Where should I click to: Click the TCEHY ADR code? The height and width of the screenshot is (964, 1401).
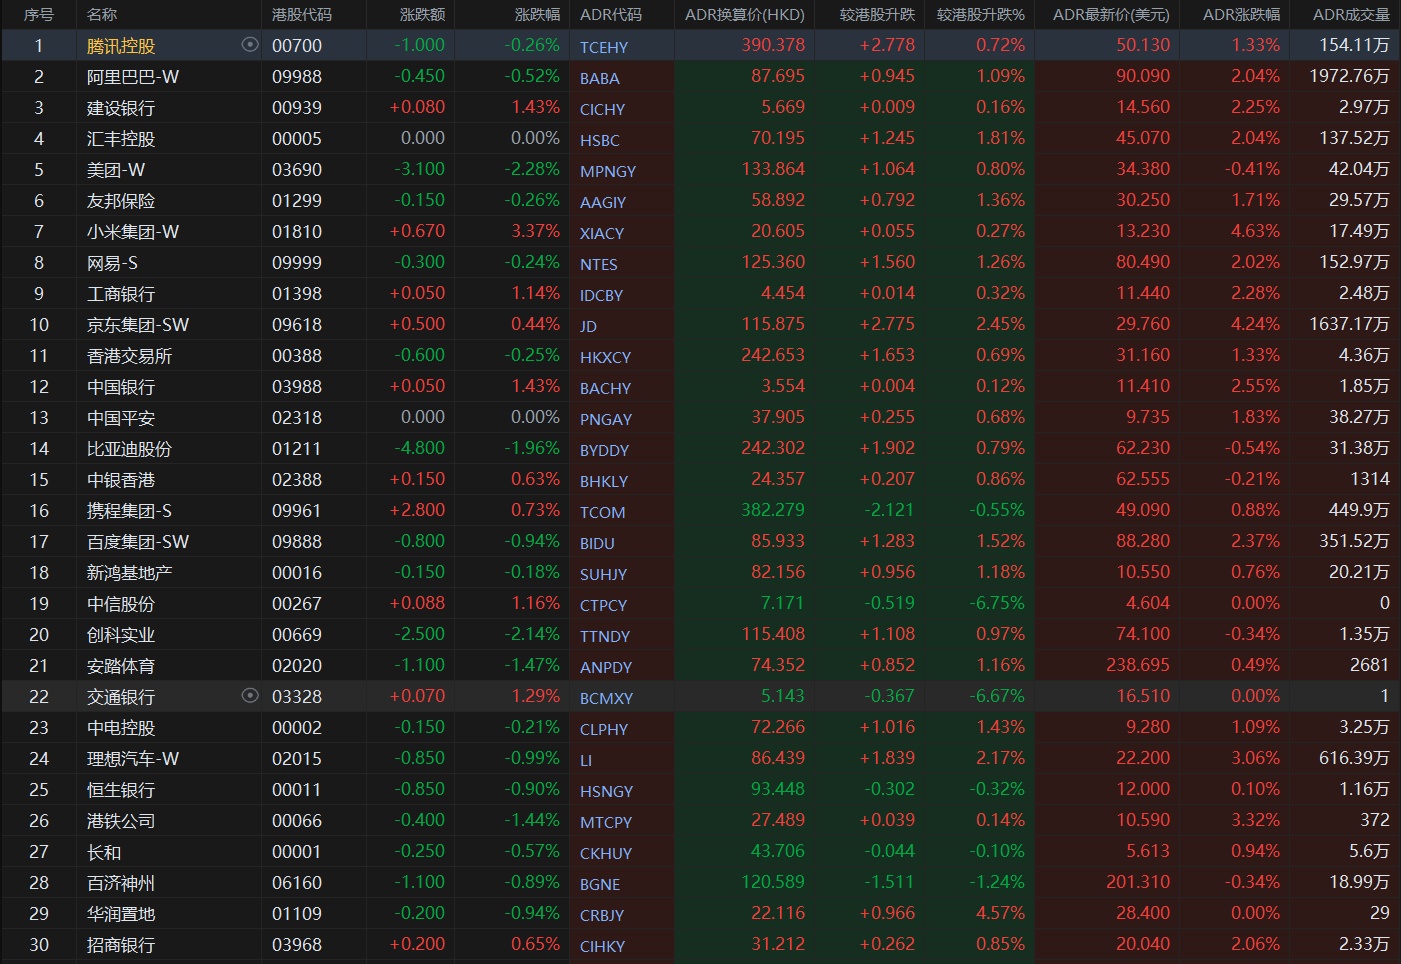604,47
